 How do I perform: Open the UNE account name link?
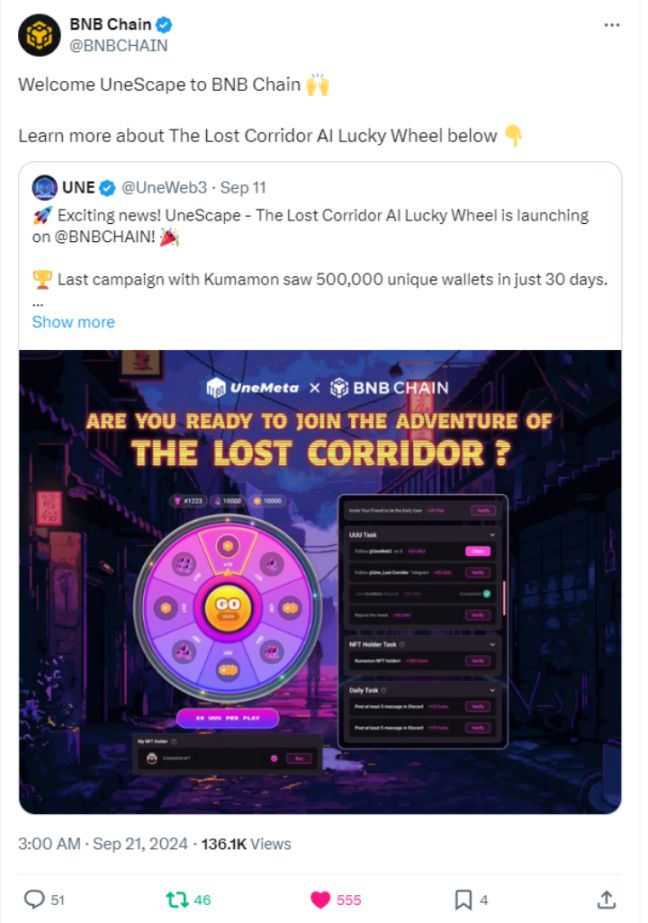coord(78,187)
